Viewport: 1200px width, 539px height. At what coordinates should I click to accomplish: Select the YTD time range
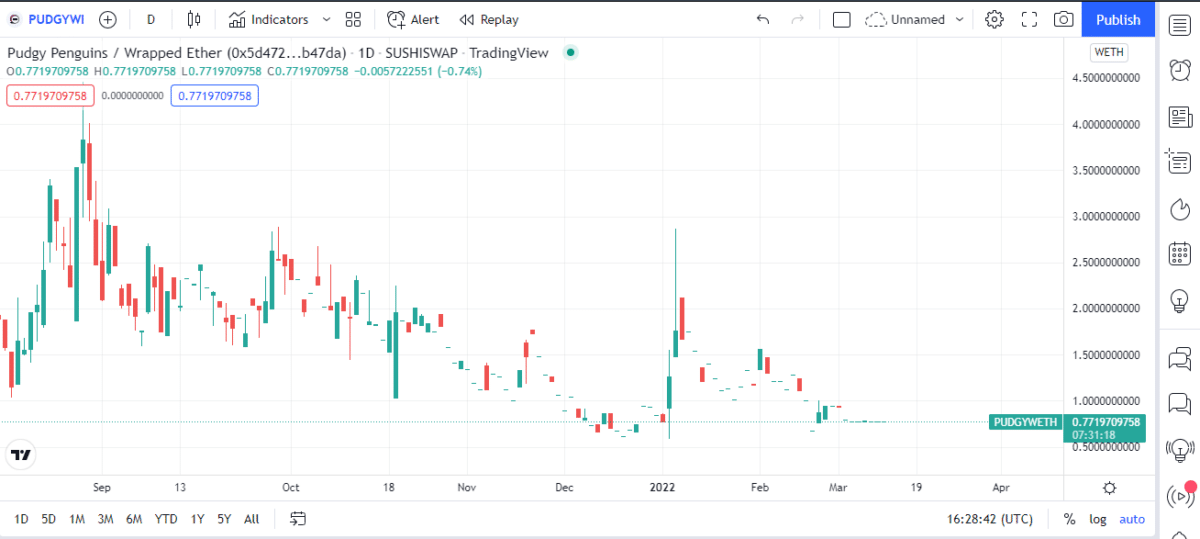pyautogui.click(x=166, y=518)
